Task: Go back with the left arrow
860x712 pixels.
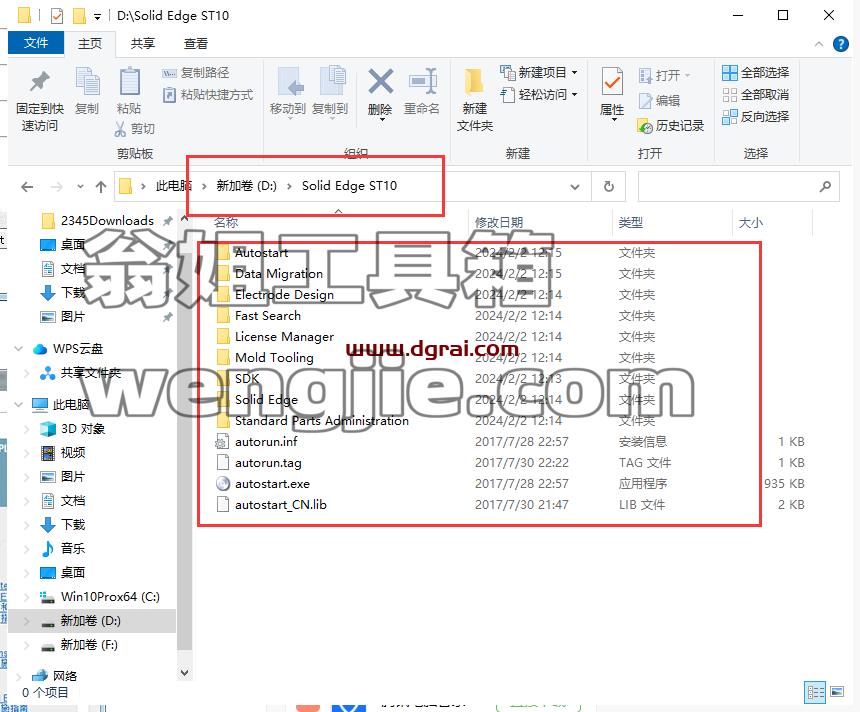Action: 27,187
